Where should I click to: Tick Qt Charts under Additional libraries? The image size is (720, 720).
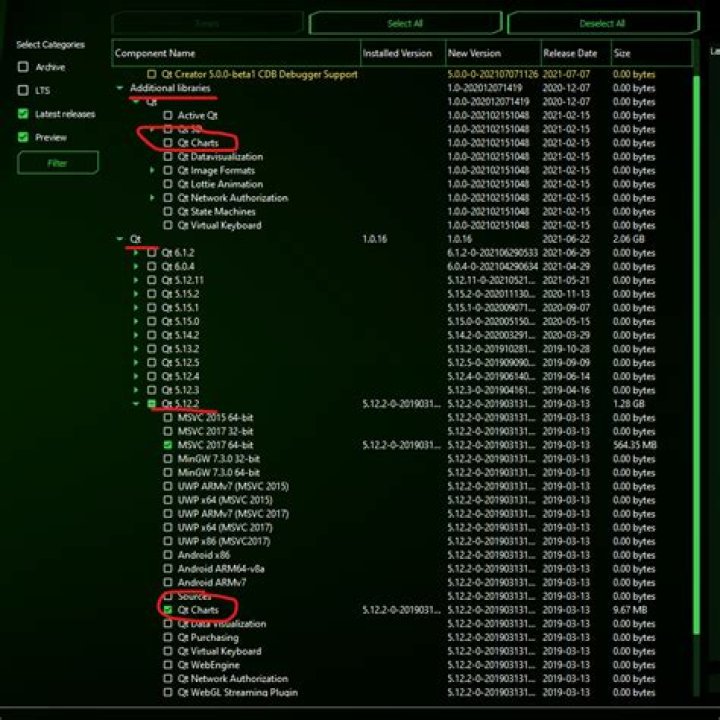pos(168,143)
